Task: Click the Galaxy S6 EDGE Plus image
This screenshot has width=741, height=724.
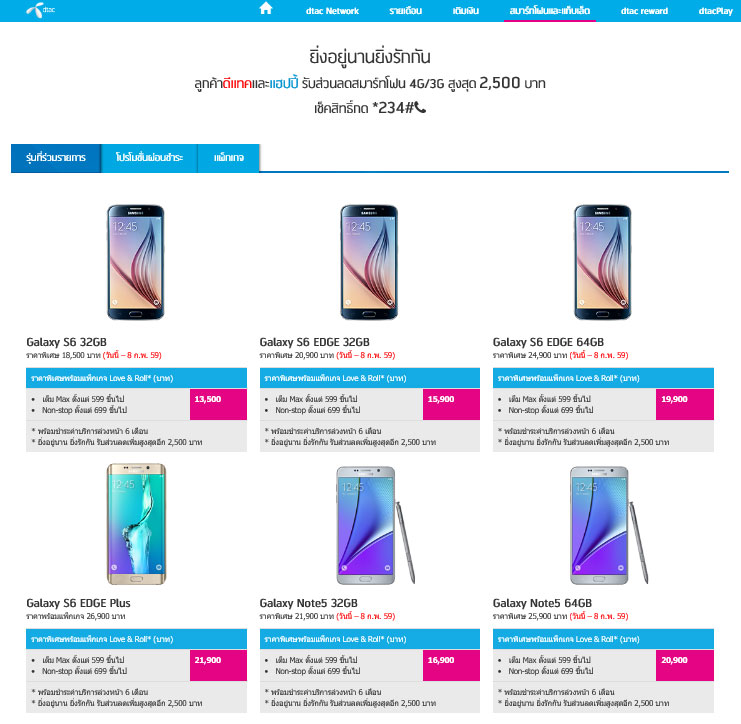Action: tap(136, 524)
